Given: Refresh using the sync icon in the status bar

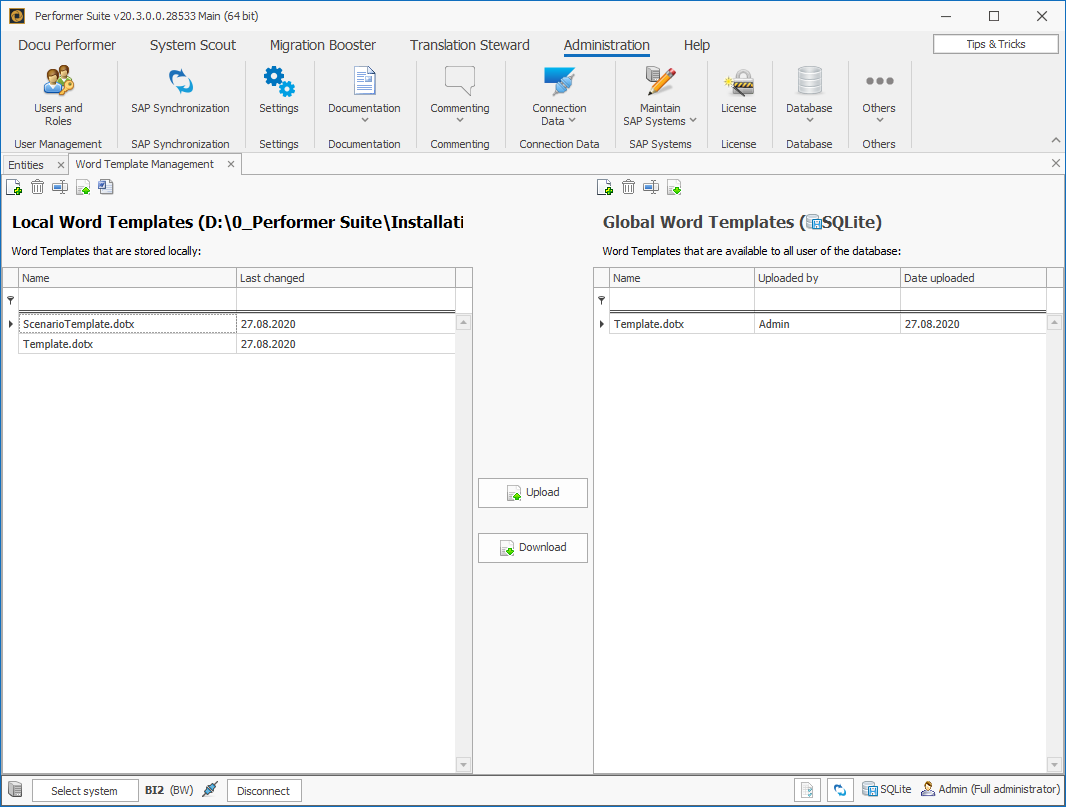Looking at the screenshot, I should tap(840, 790).
